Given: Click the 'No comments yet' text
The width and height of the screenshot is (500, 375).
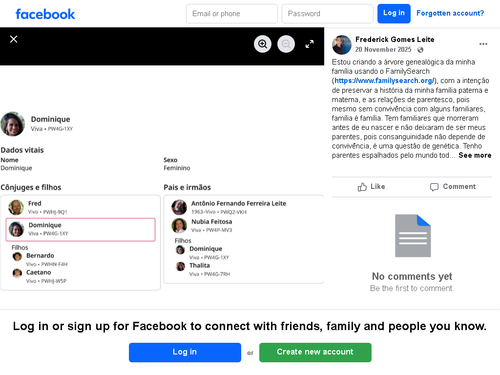Looking at the screenshot, I should click(412, 276).
